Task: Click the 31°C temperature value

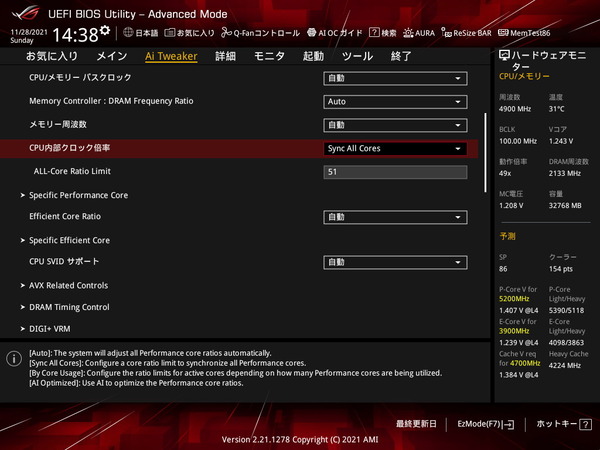Action: tap(557, 109)
